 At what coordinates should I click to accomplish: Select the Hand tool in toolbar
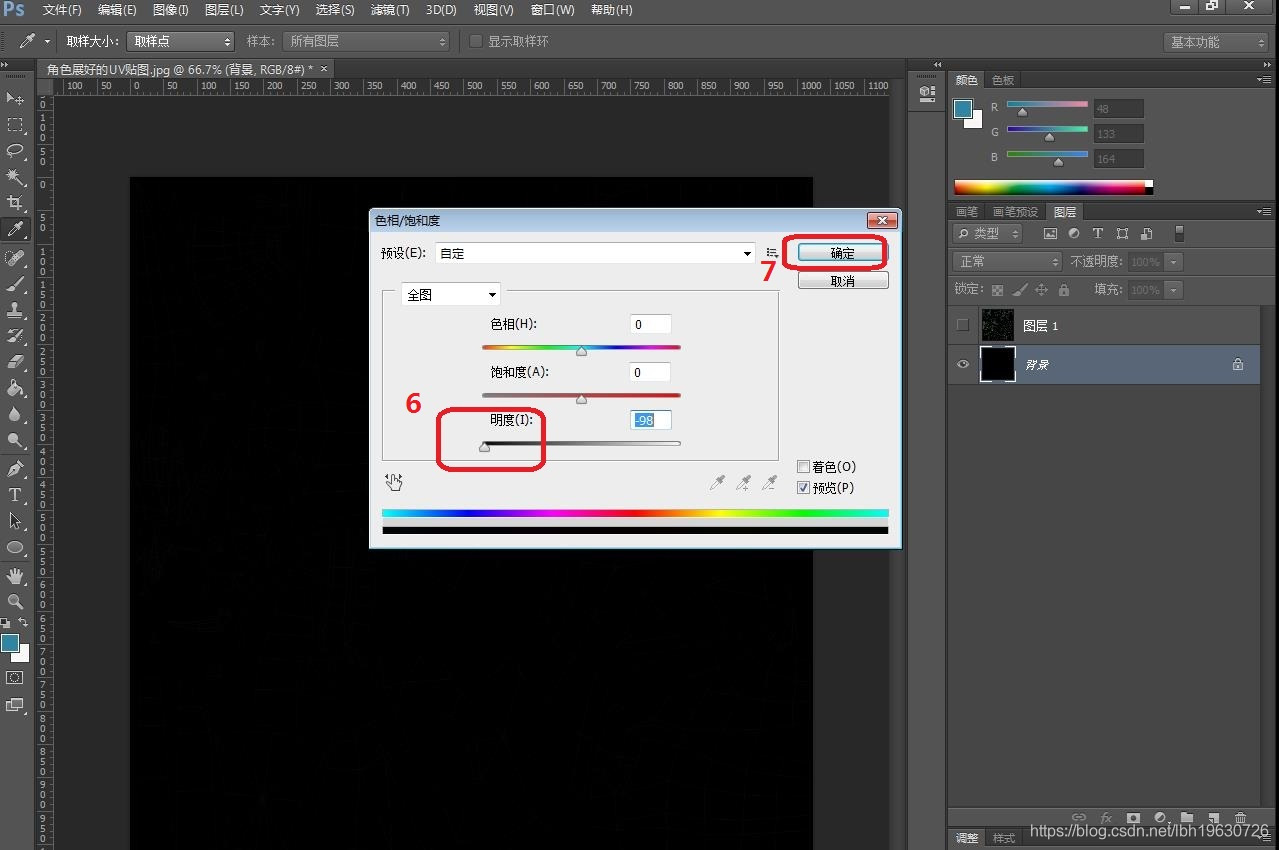[15, 576]
